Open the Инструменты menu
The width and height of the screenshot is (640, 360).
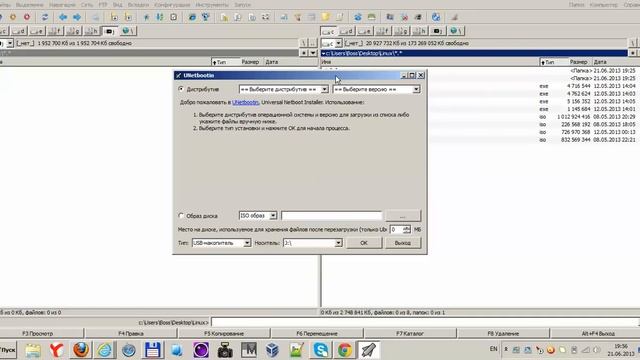[212, 5]
